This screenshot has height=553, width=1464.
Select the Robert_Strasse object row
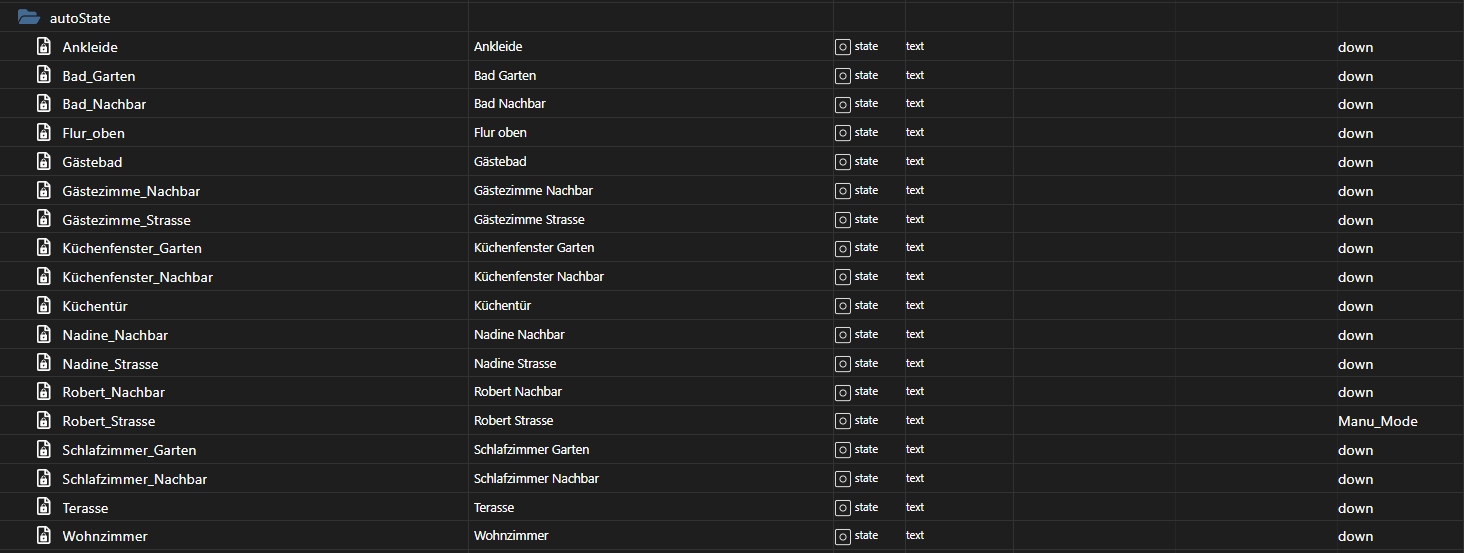(x=732, y=421)
